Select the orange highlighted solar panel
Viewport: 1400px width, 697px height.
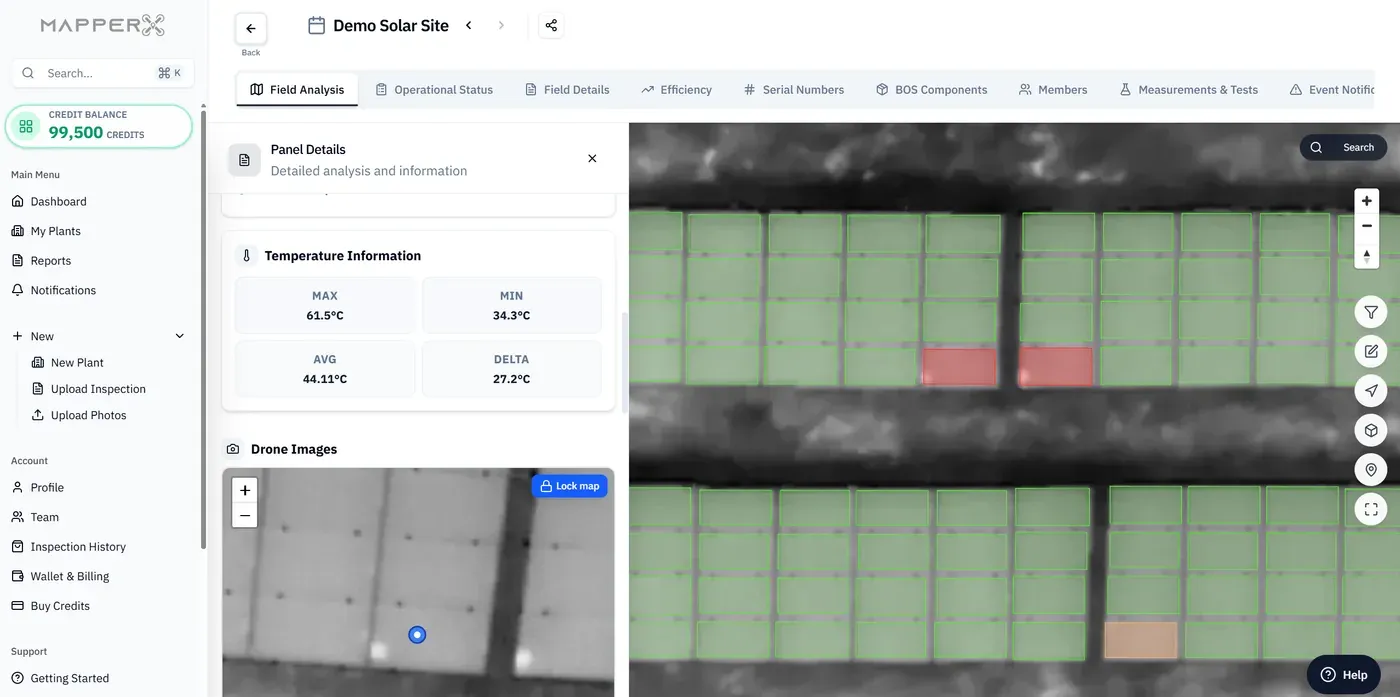(1141, 640)
